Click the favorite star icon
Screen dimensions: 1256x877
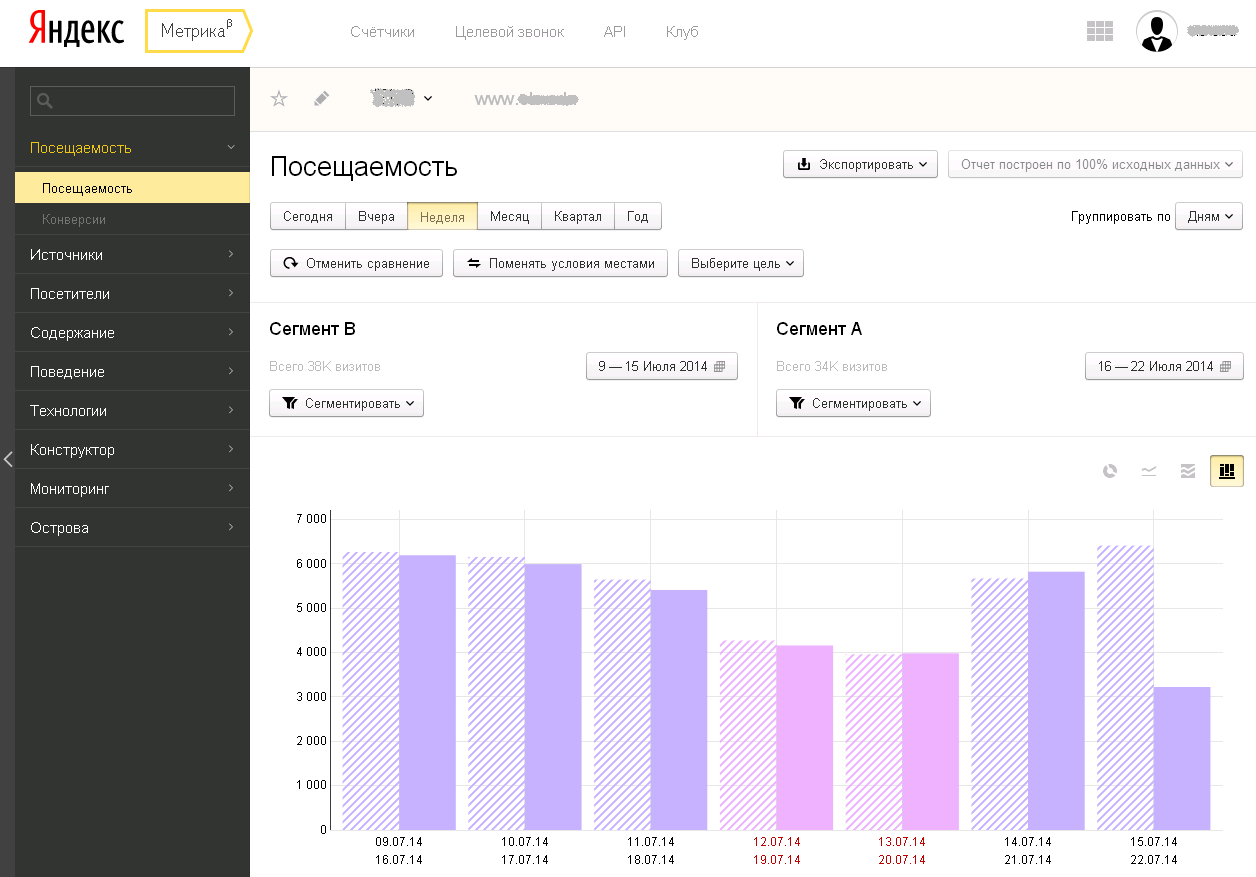(x=280, y=98)
